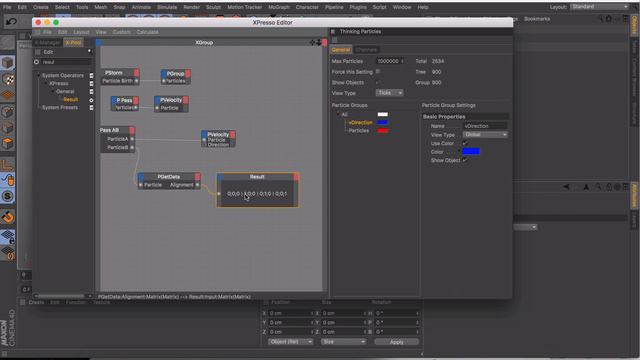
Task: Open the Layout Standard dropdown
Action: (600, 7)
